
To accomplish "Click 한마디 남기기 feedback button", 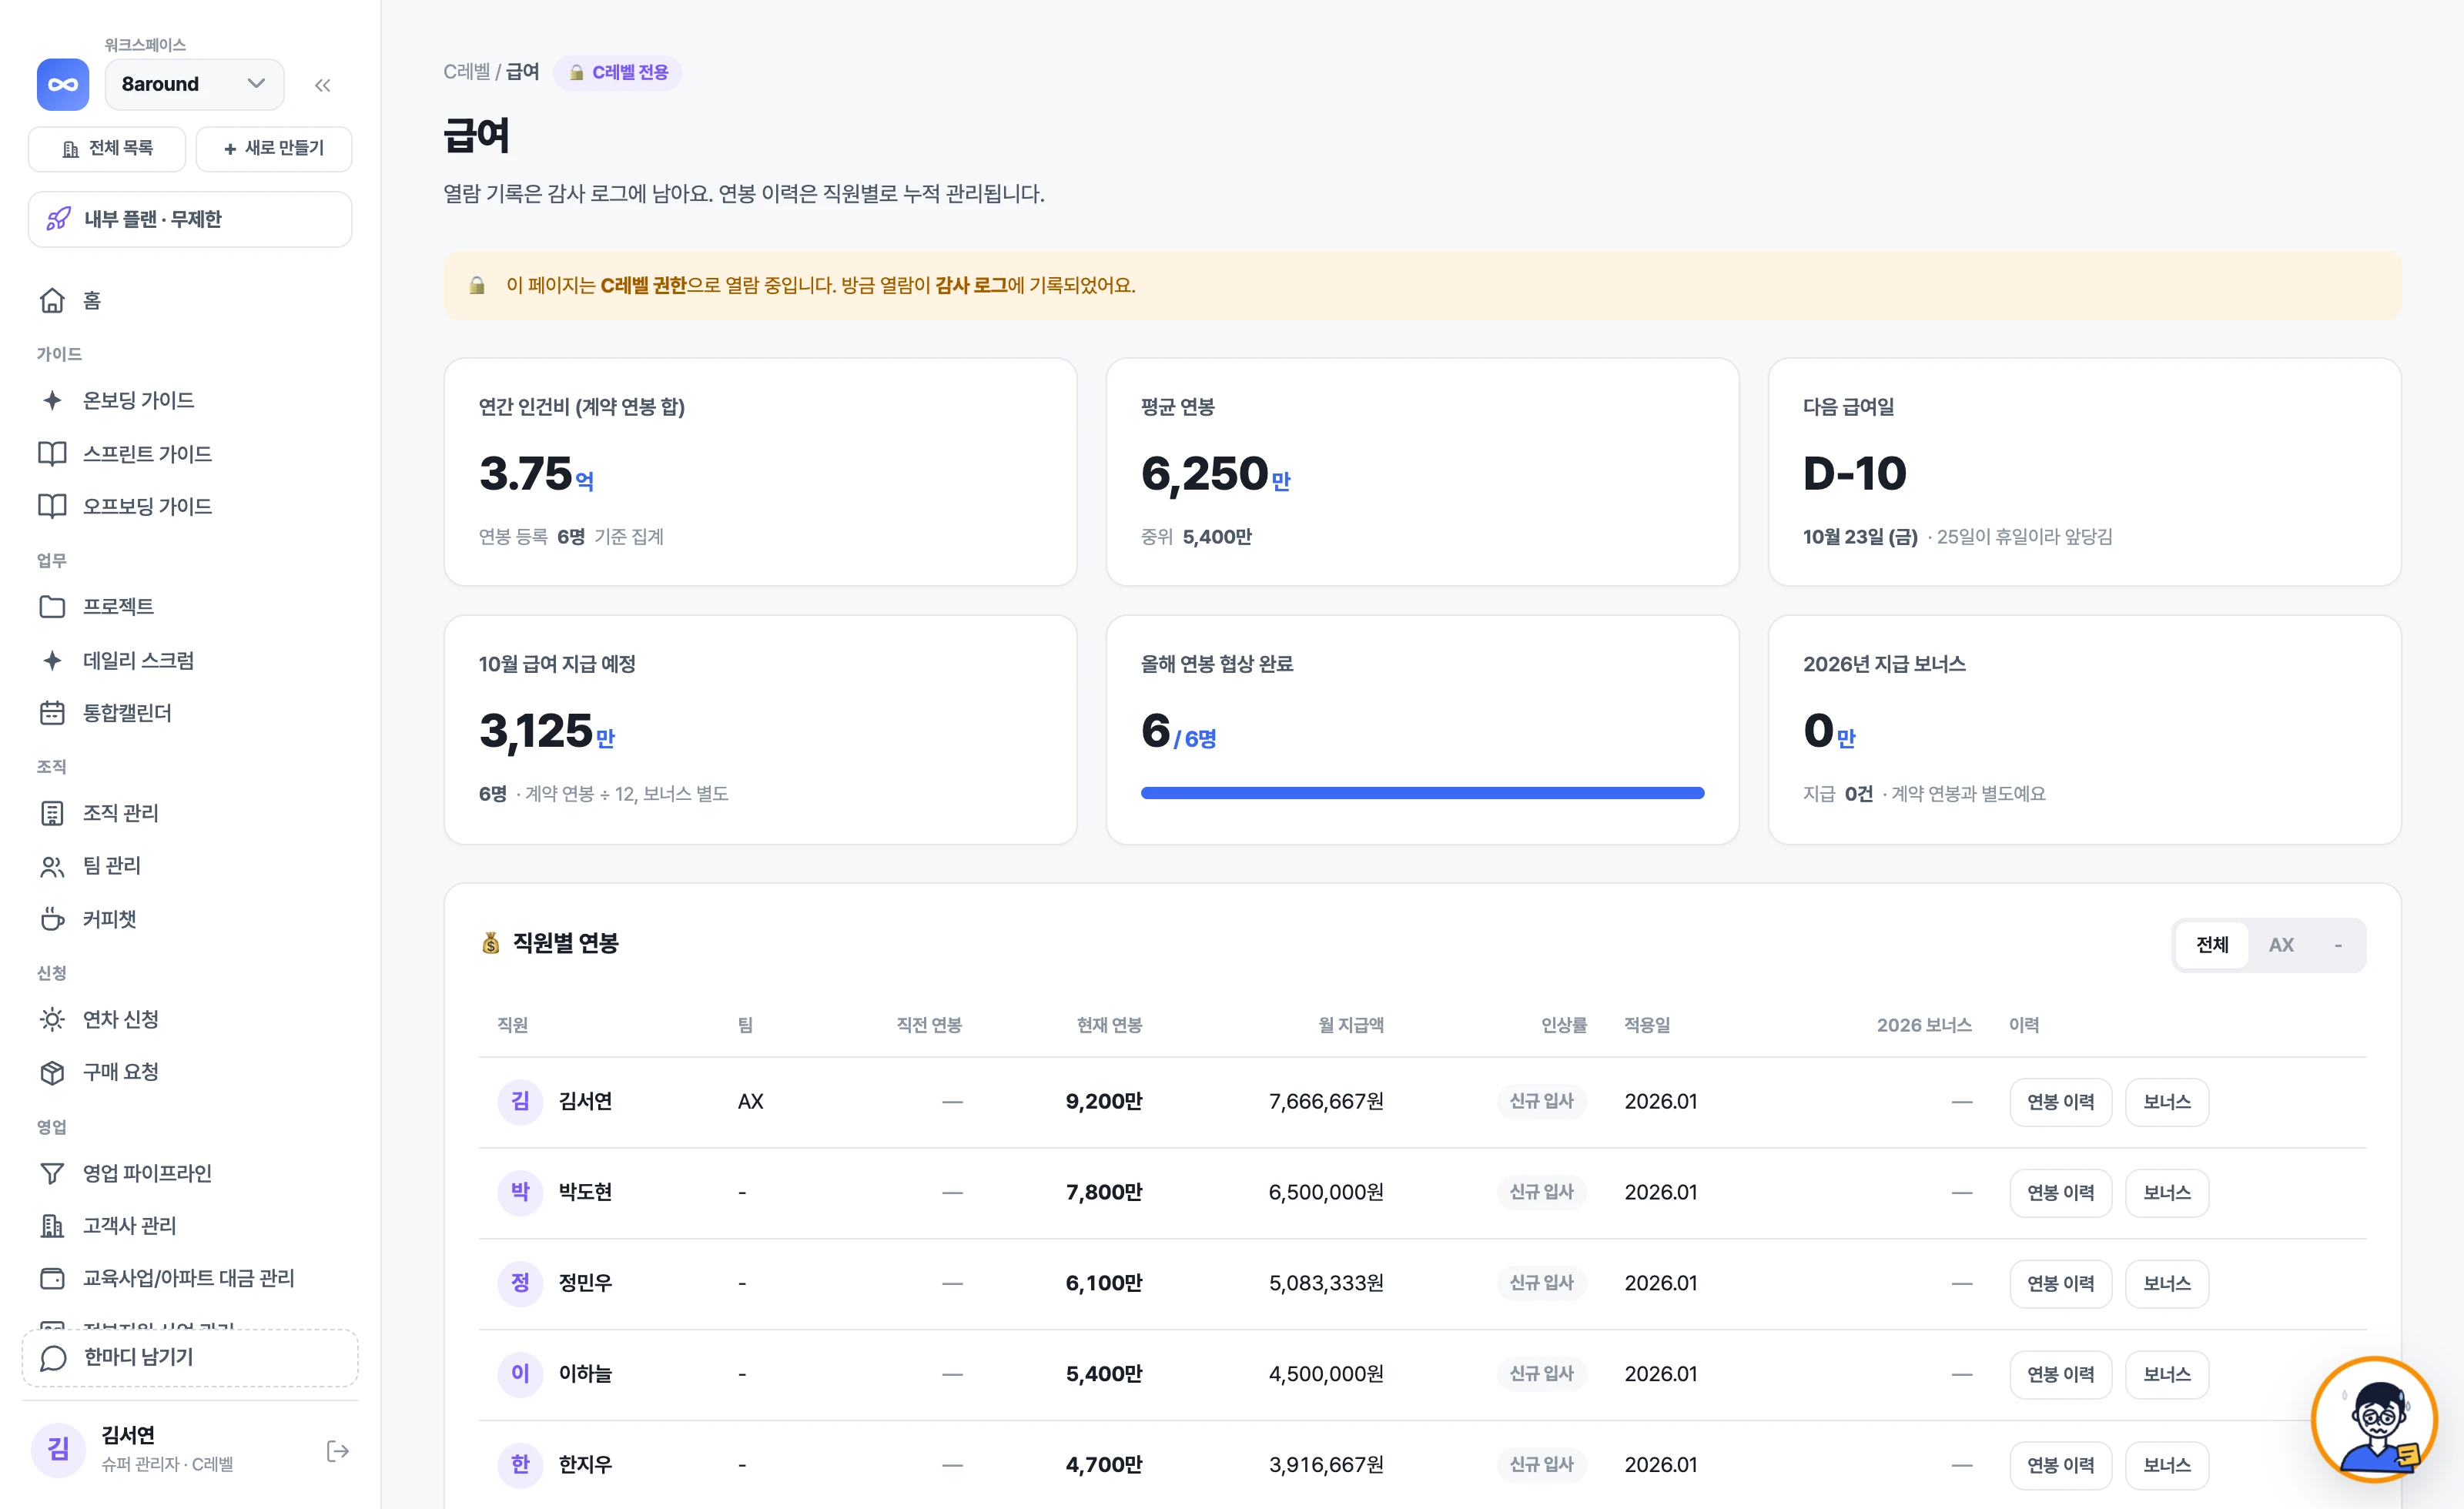I will point(190,1357).
